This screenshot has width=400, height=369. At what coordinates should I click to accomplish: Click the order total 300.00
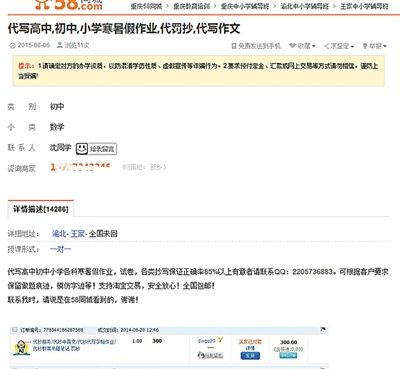tap(289, 342)
